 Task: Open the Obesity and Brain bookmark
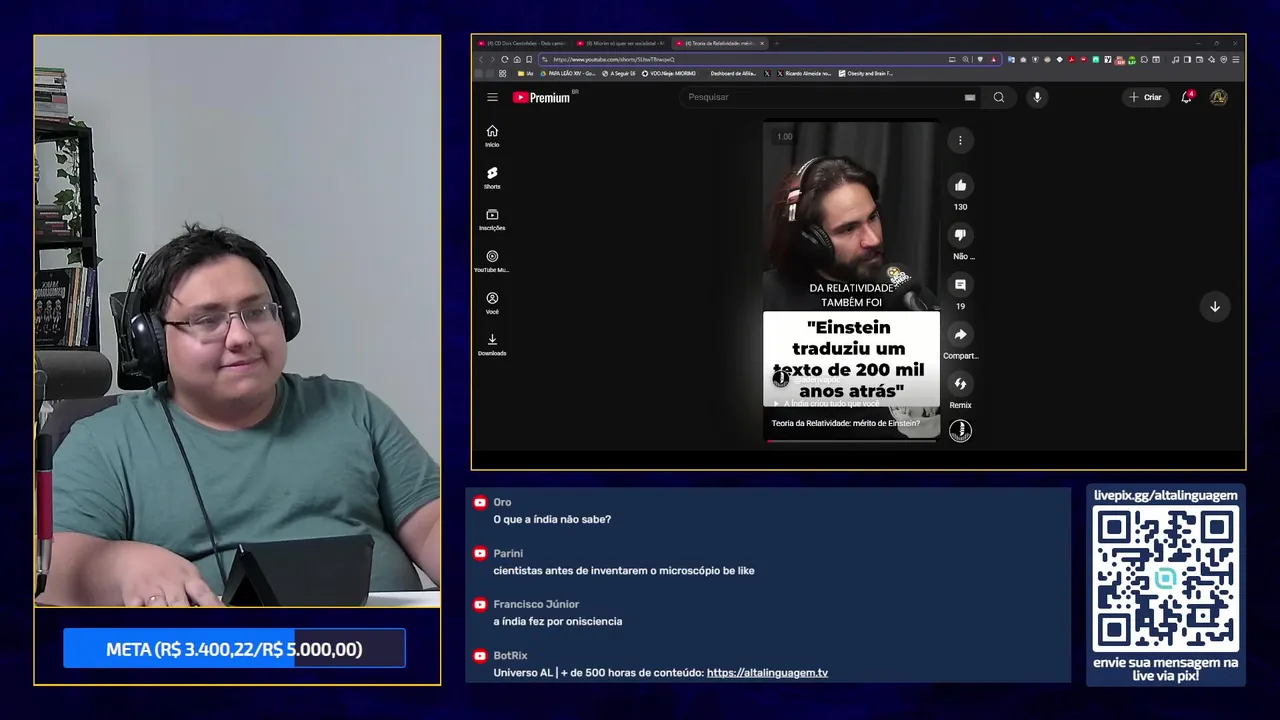pos(866,73)
